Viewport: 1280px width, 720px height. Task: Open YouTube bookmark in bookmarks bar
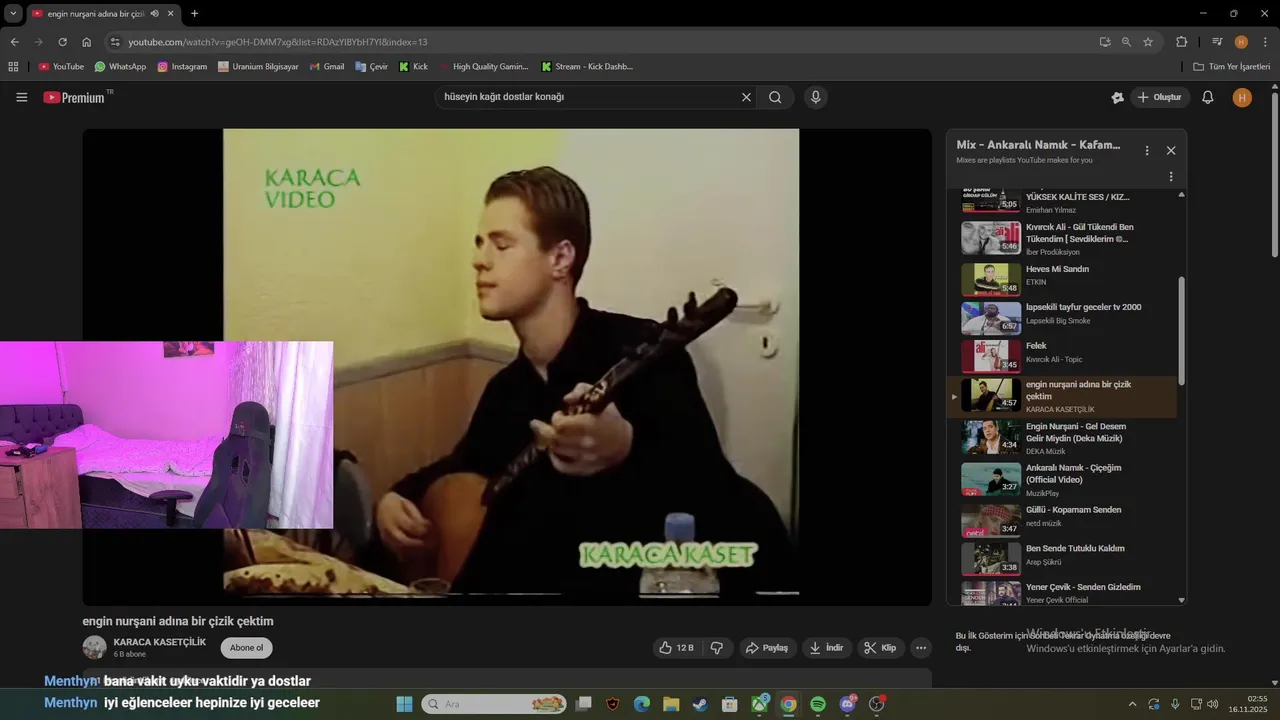61,67
